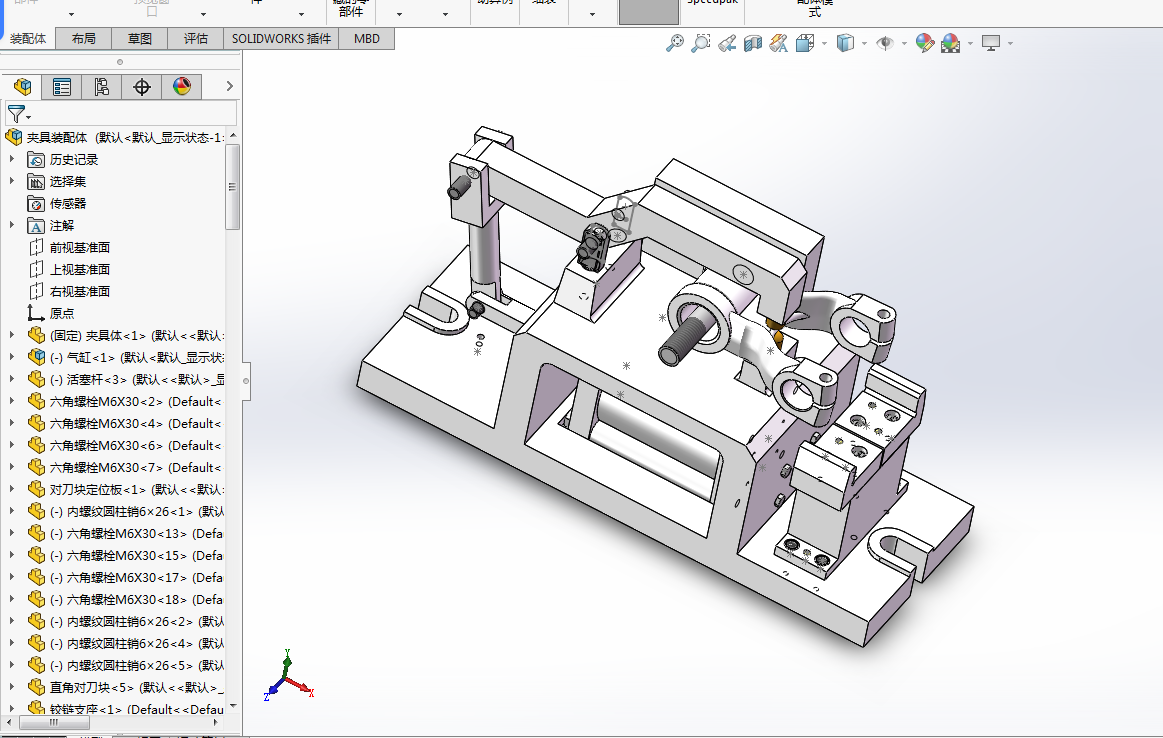Click the Hide/Show Items eye icon
Image resolution: width=1163 pixels, height=738 pixels.
(x=885, y=43)
